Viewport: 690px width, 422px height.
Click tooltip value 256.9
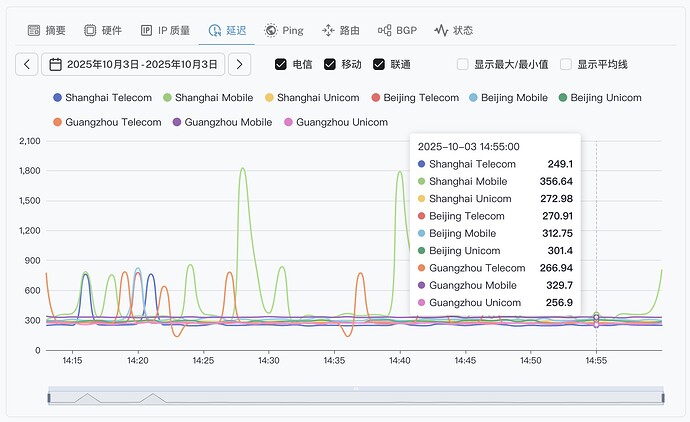[559, 303]
